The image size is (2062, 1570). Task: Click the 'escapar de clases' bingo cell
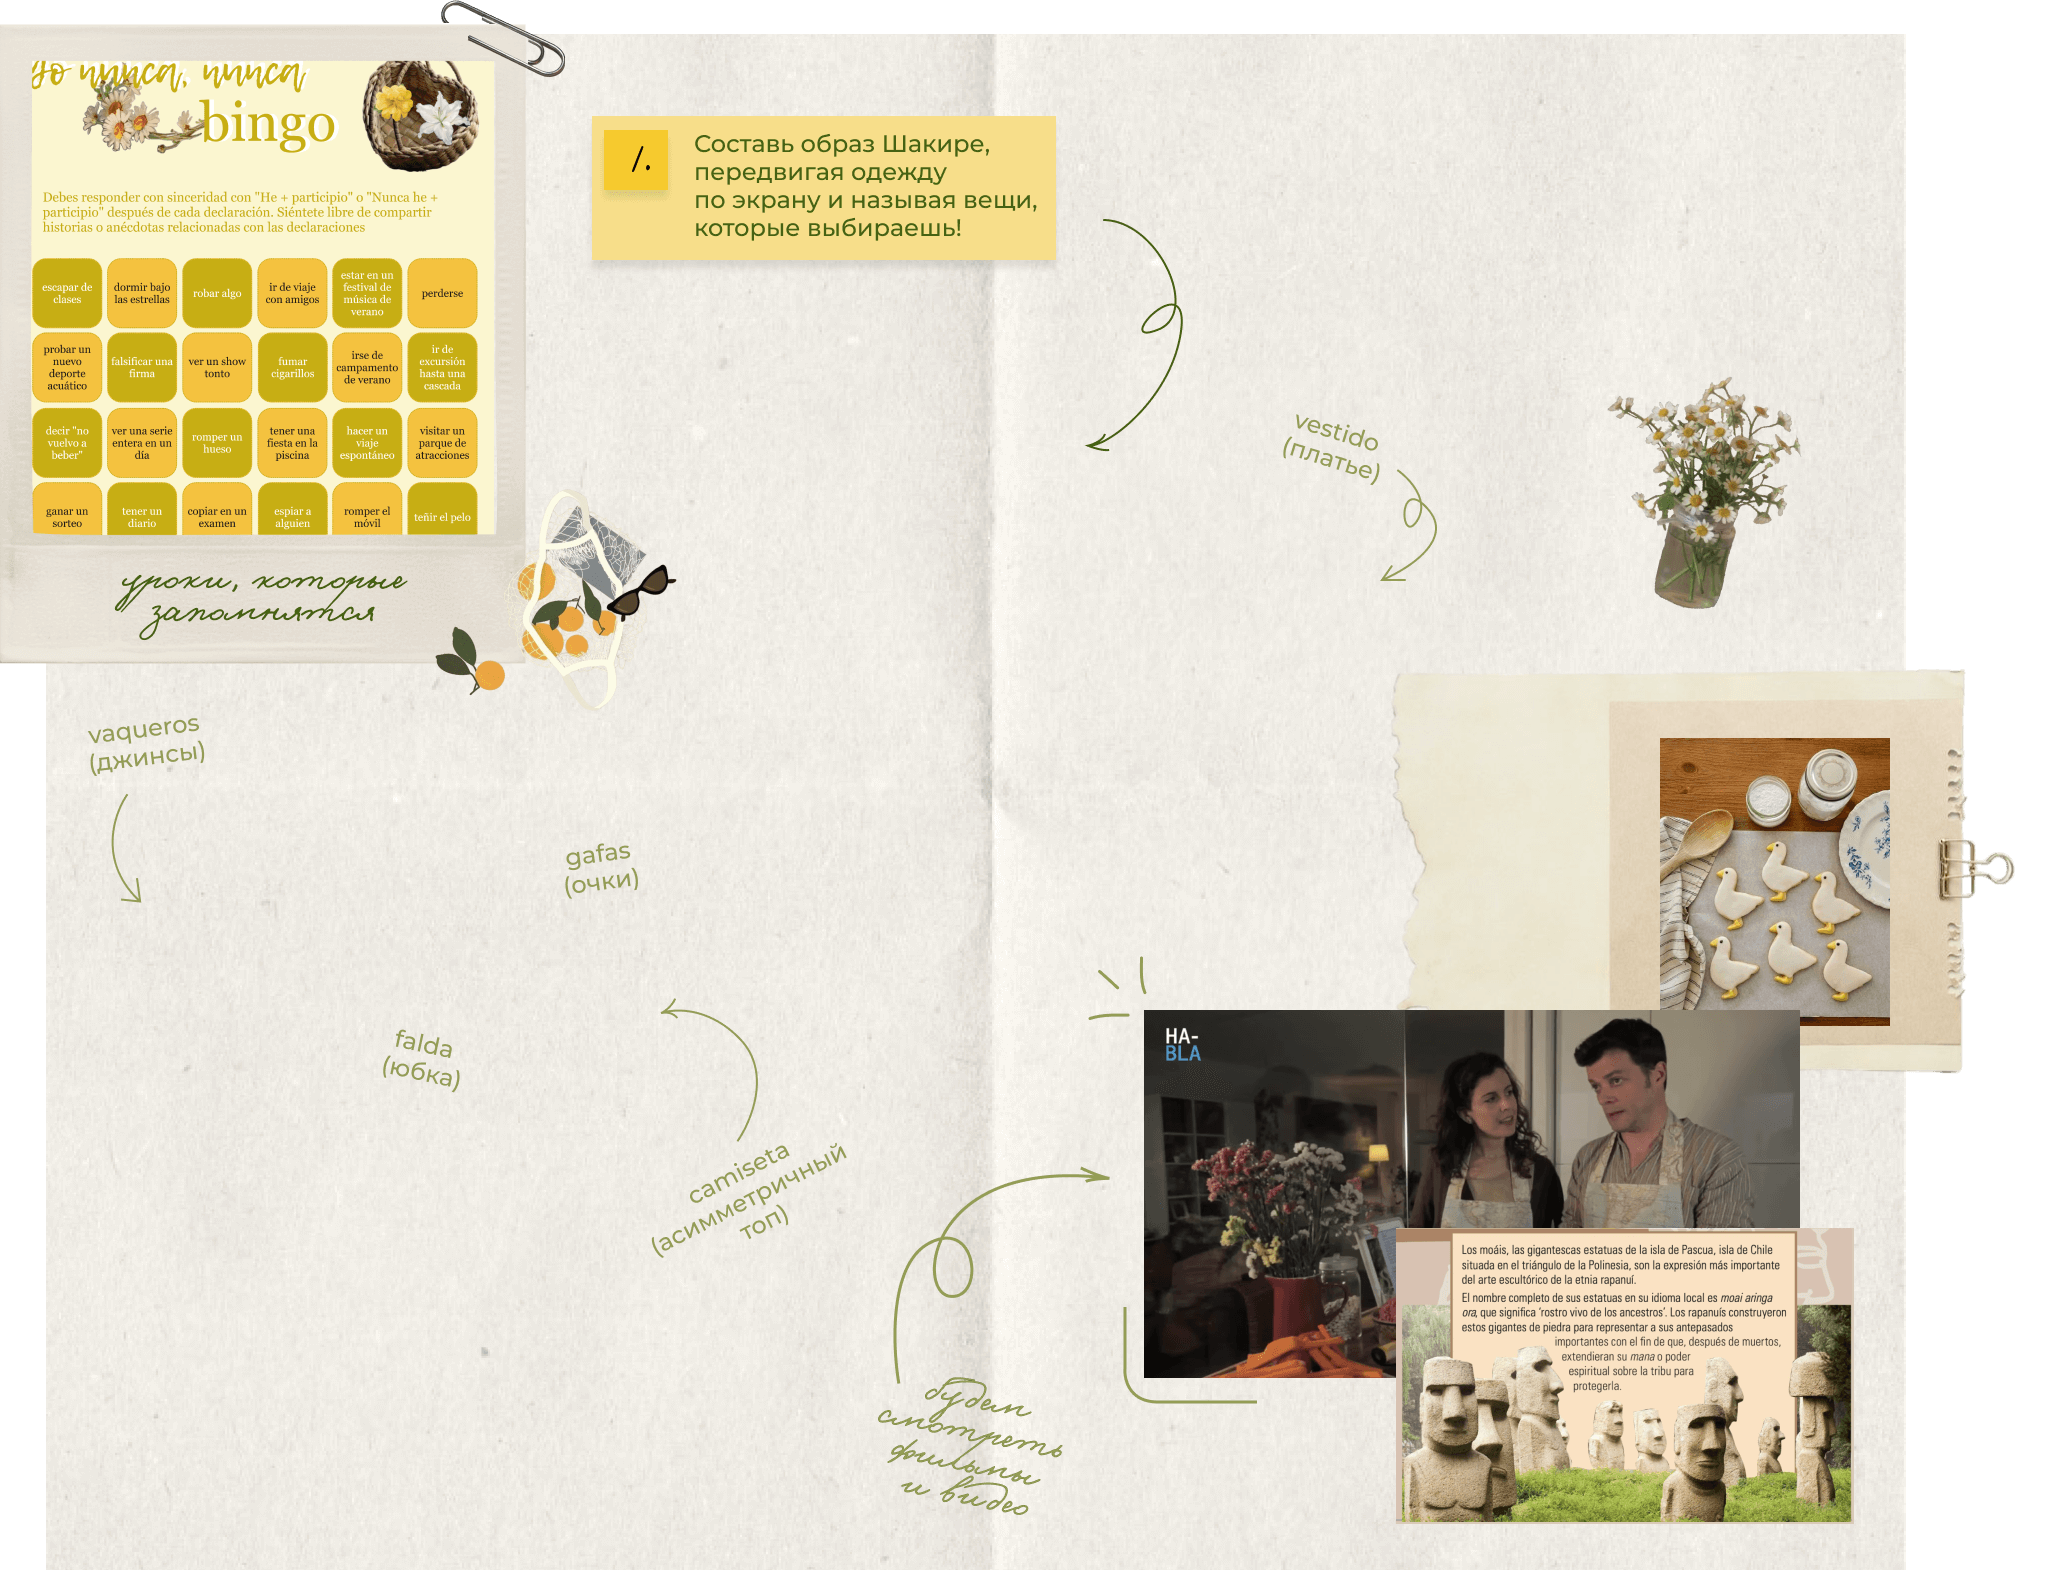pyautogui.click(x=67, y=293)
